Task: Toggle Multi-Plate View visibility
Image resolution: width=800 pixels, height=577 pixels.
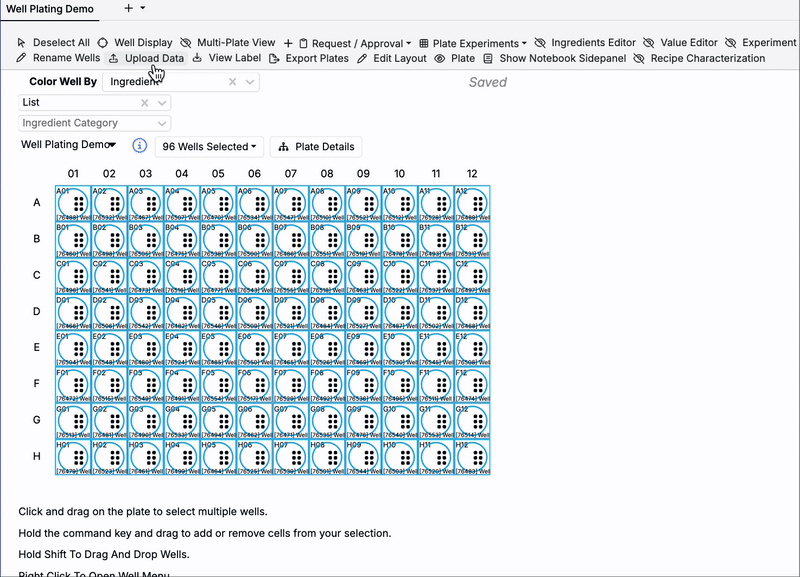Action: tap(228, 43)
